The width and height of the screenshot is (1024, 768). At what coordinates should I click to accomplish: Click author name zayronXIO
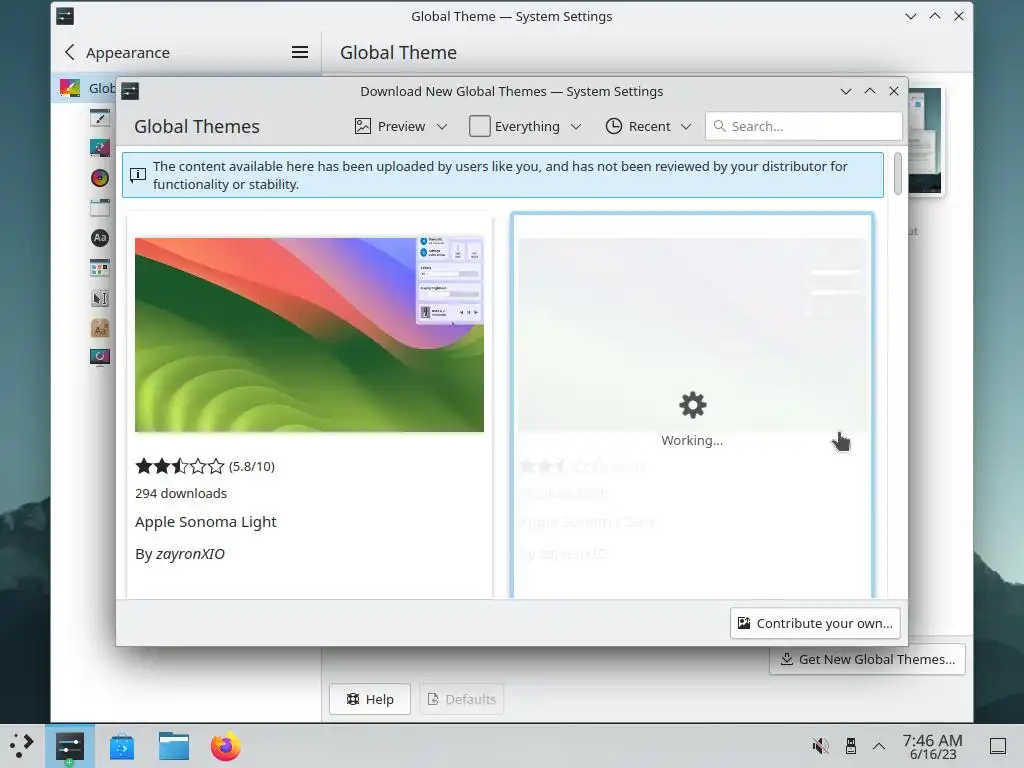point(190,554)
